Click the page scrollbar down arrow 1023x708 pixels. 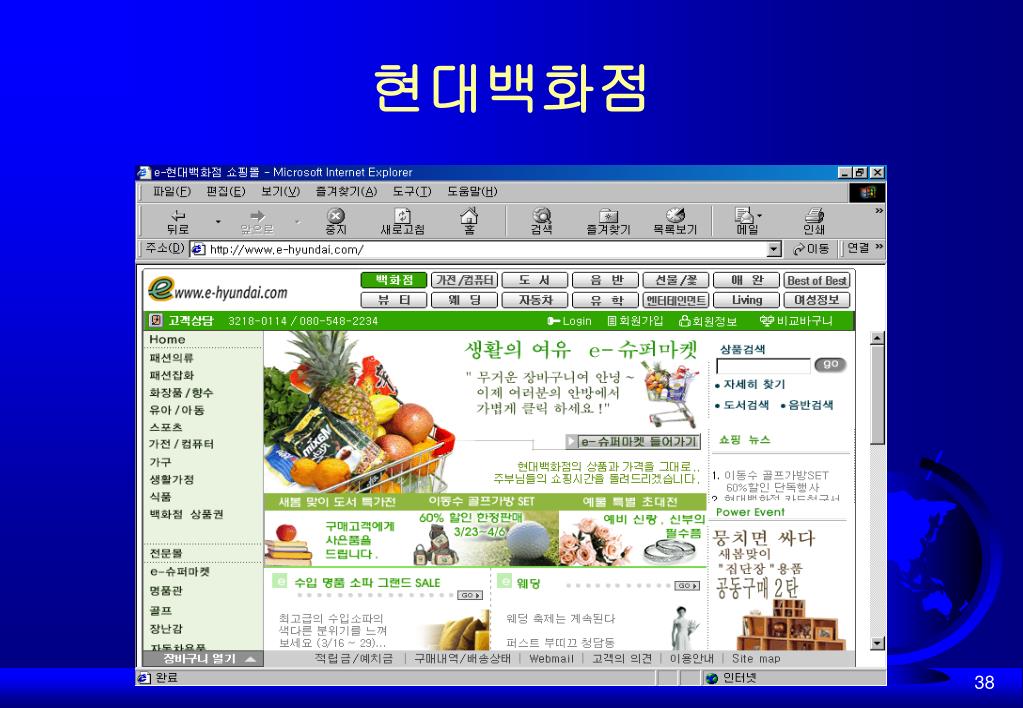click(878, 643)
